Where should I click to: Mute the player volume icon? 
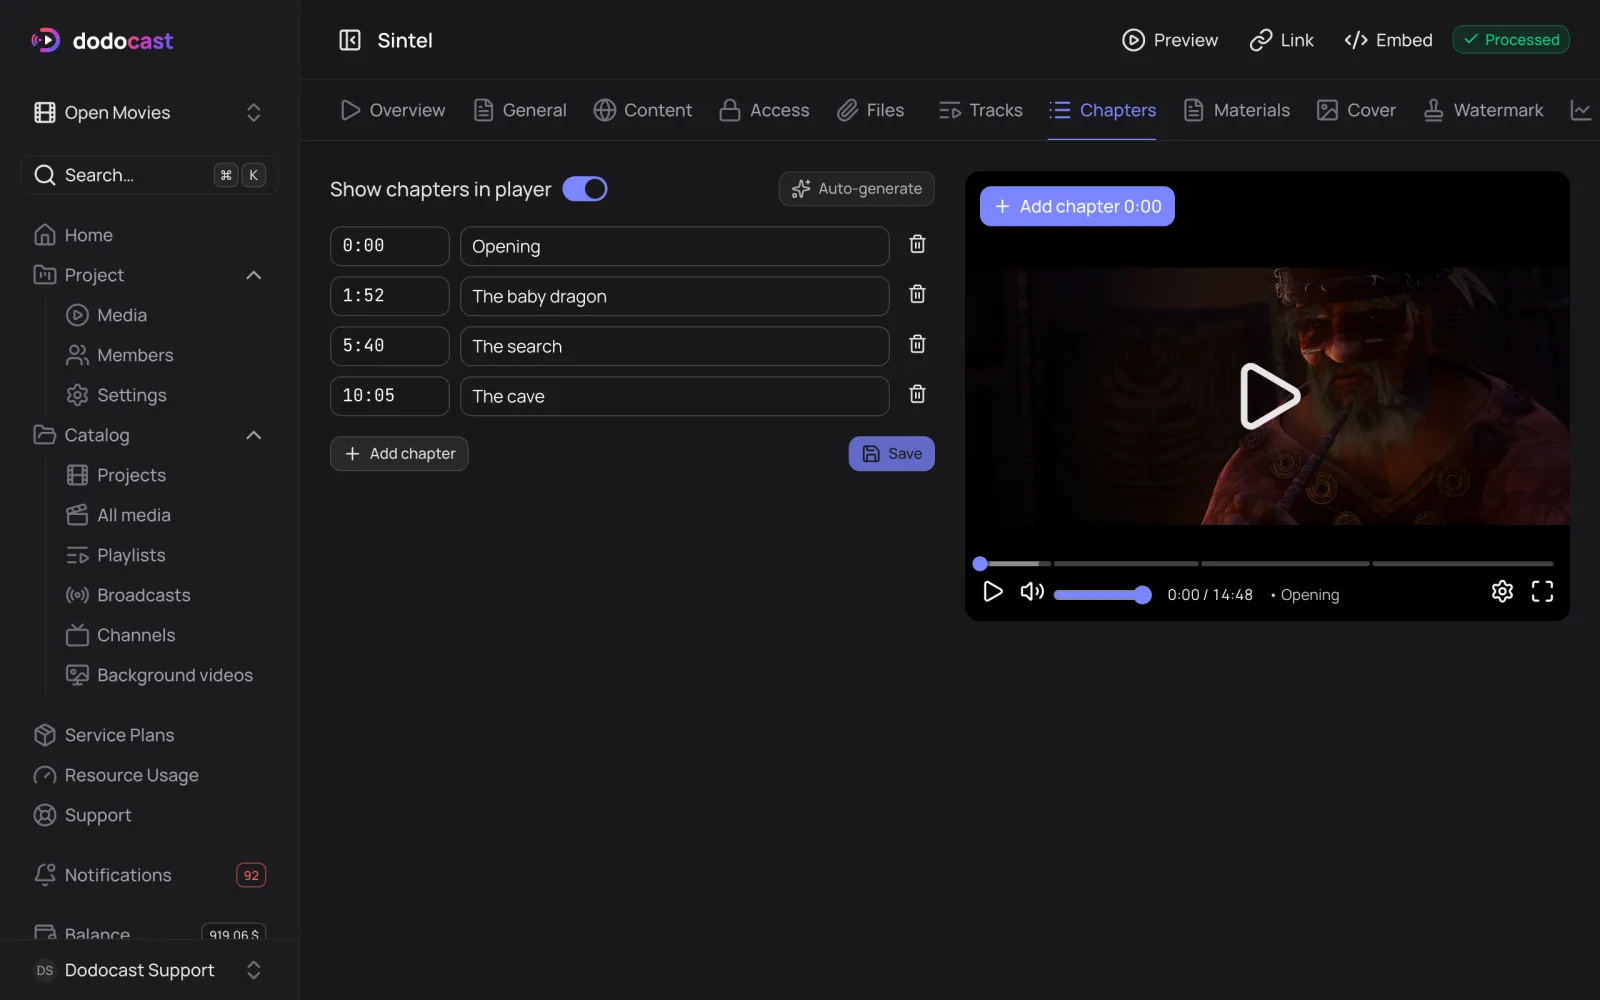(1032, 592)
